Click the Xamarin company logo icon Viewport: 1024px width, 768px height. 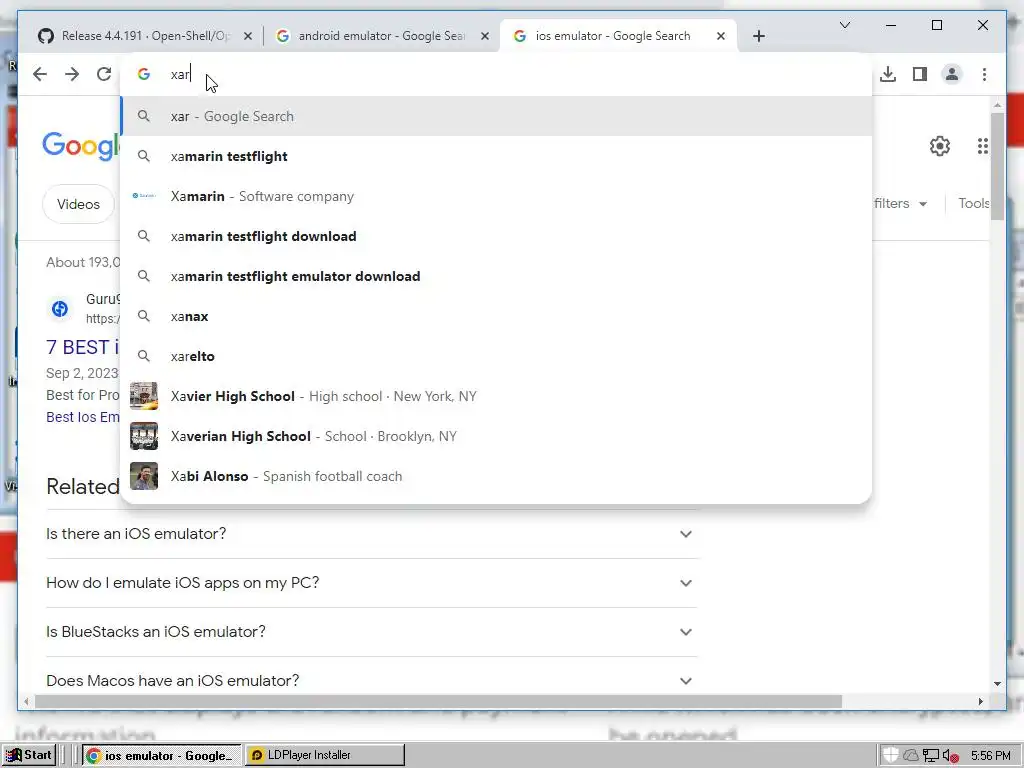[144, 195]
